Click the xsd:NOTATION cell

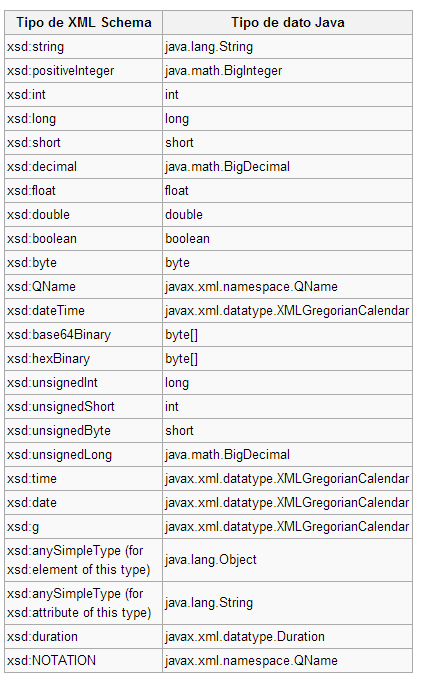coord(84,660)
